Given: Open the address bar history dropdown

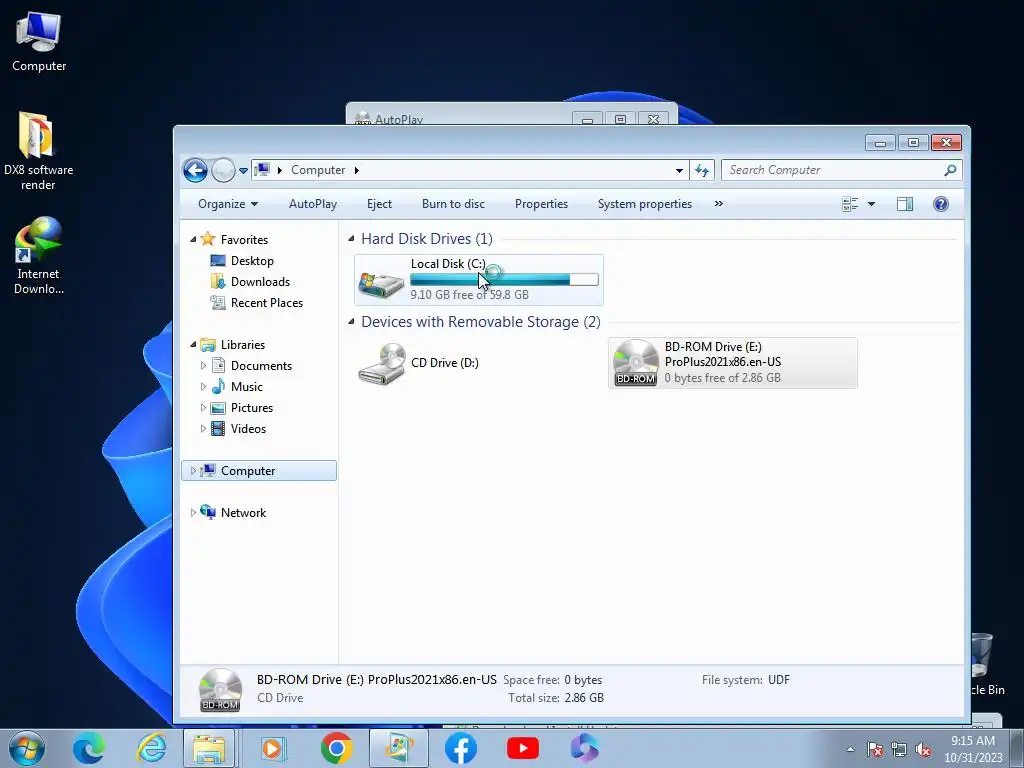Looking at the screenshot, I should (679, 170).
